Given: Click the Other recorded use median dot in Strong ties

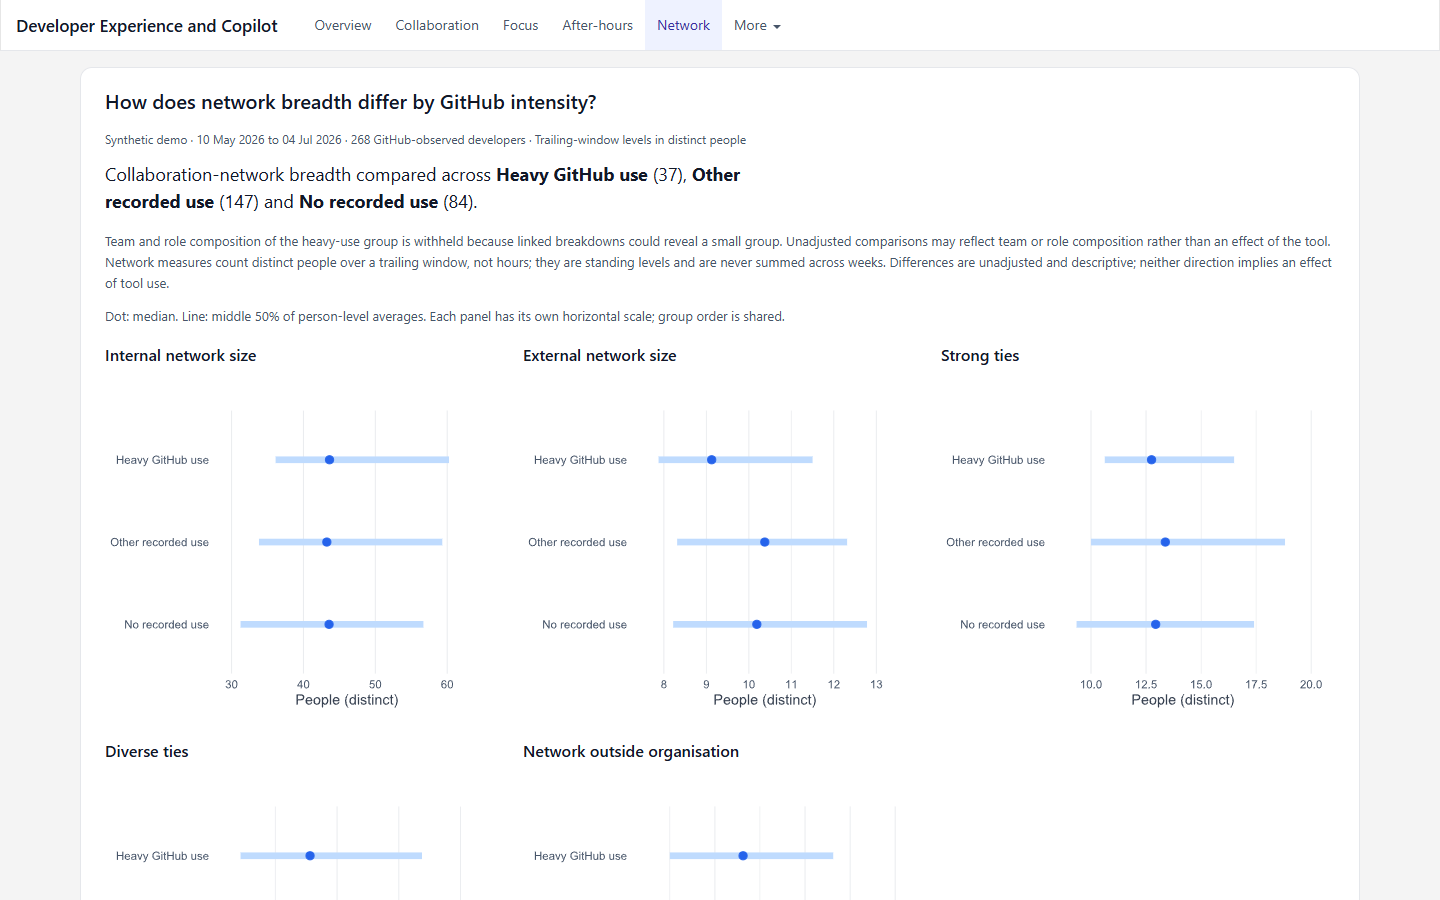Looking at the screenshot, I should click(x=1165, y=542).
